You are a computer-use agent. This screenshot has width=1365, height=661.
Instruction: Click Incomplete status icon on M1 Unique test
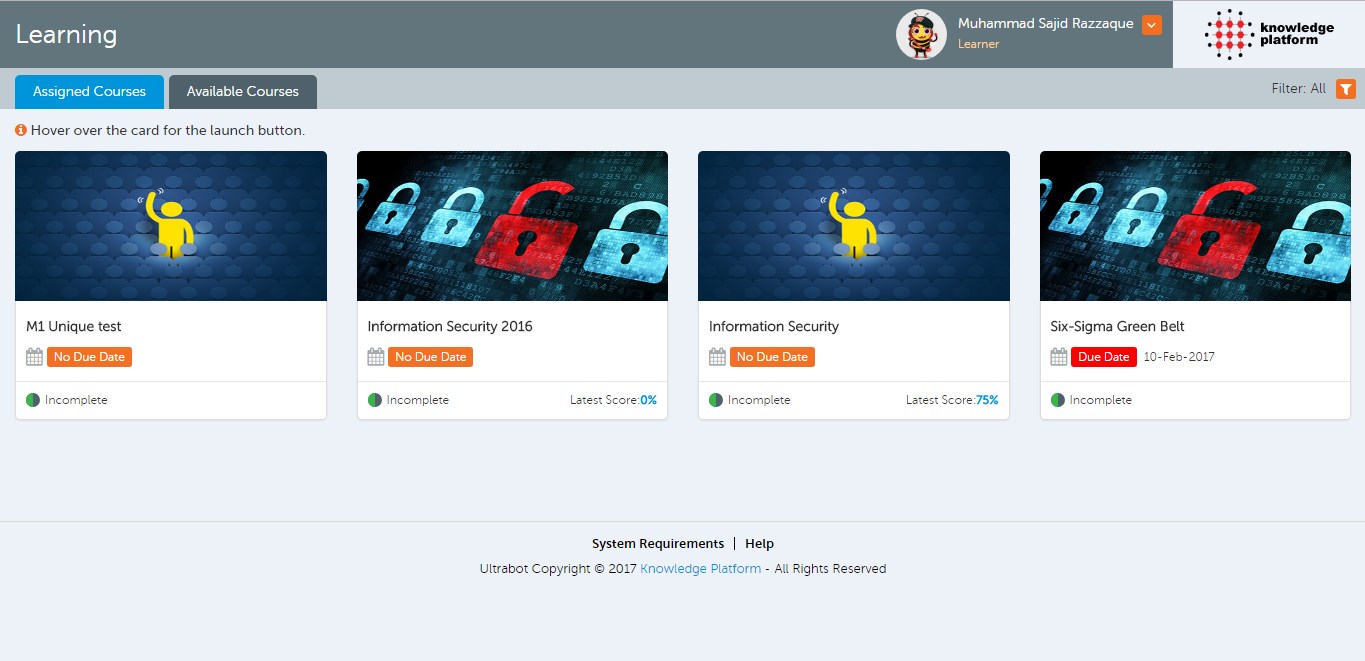click(33, 400)
